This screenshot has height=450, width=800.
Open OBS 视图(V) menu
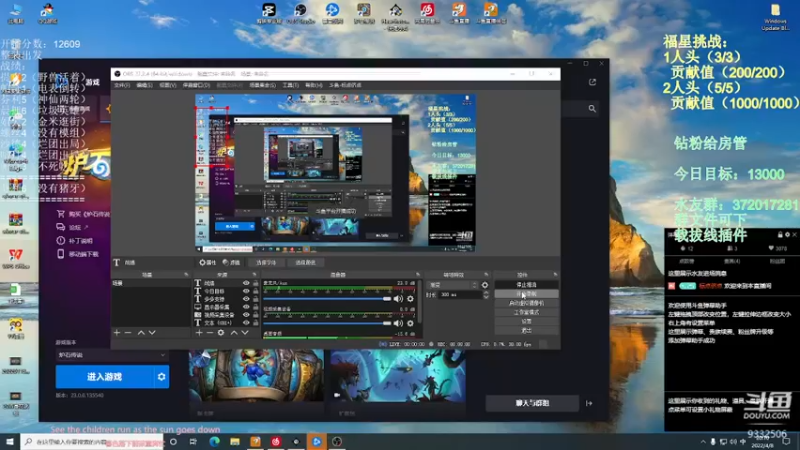pos(167,85)
